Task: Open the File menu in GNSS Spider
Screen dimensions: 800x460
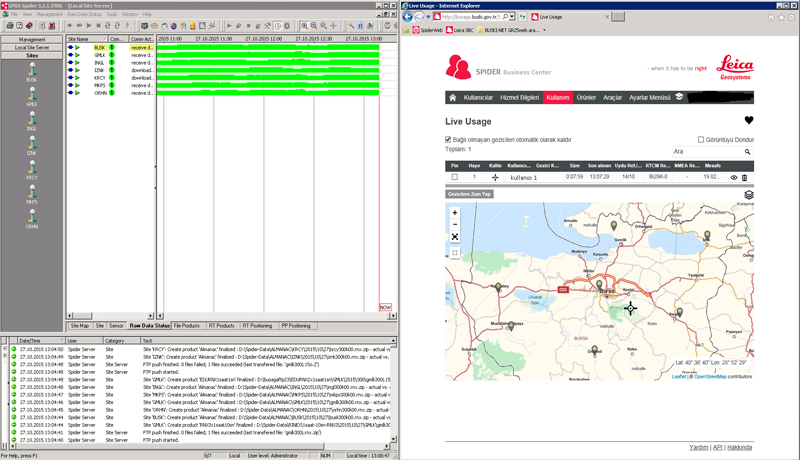Action: coord(14,14)
